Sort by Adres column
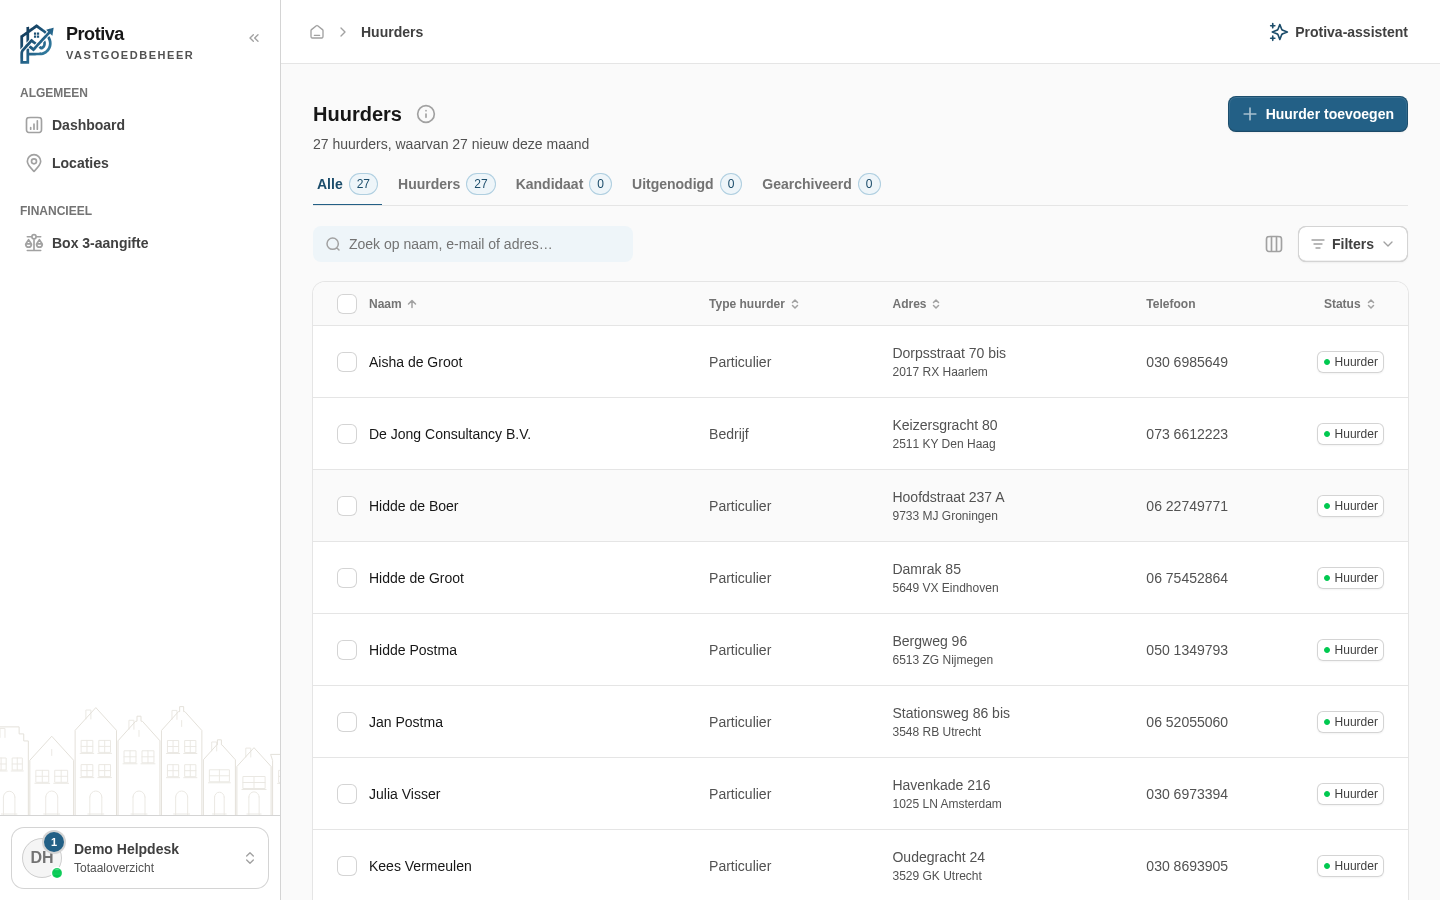The image size is (1440, 900). (x=916, y=304)
